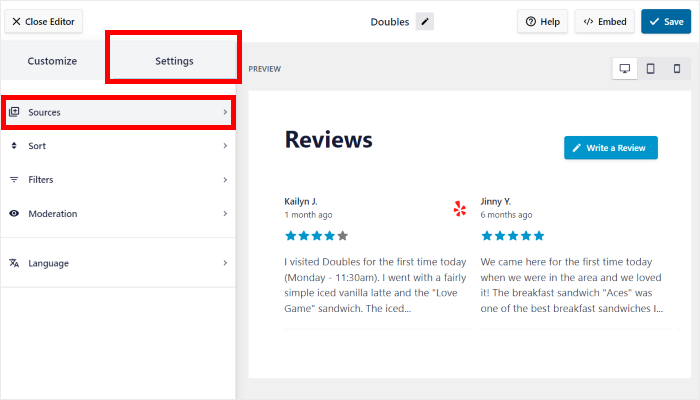This screenshot has width=700, height=400.
Task: Click the PREVIEW label
Action: pos(265,69)
